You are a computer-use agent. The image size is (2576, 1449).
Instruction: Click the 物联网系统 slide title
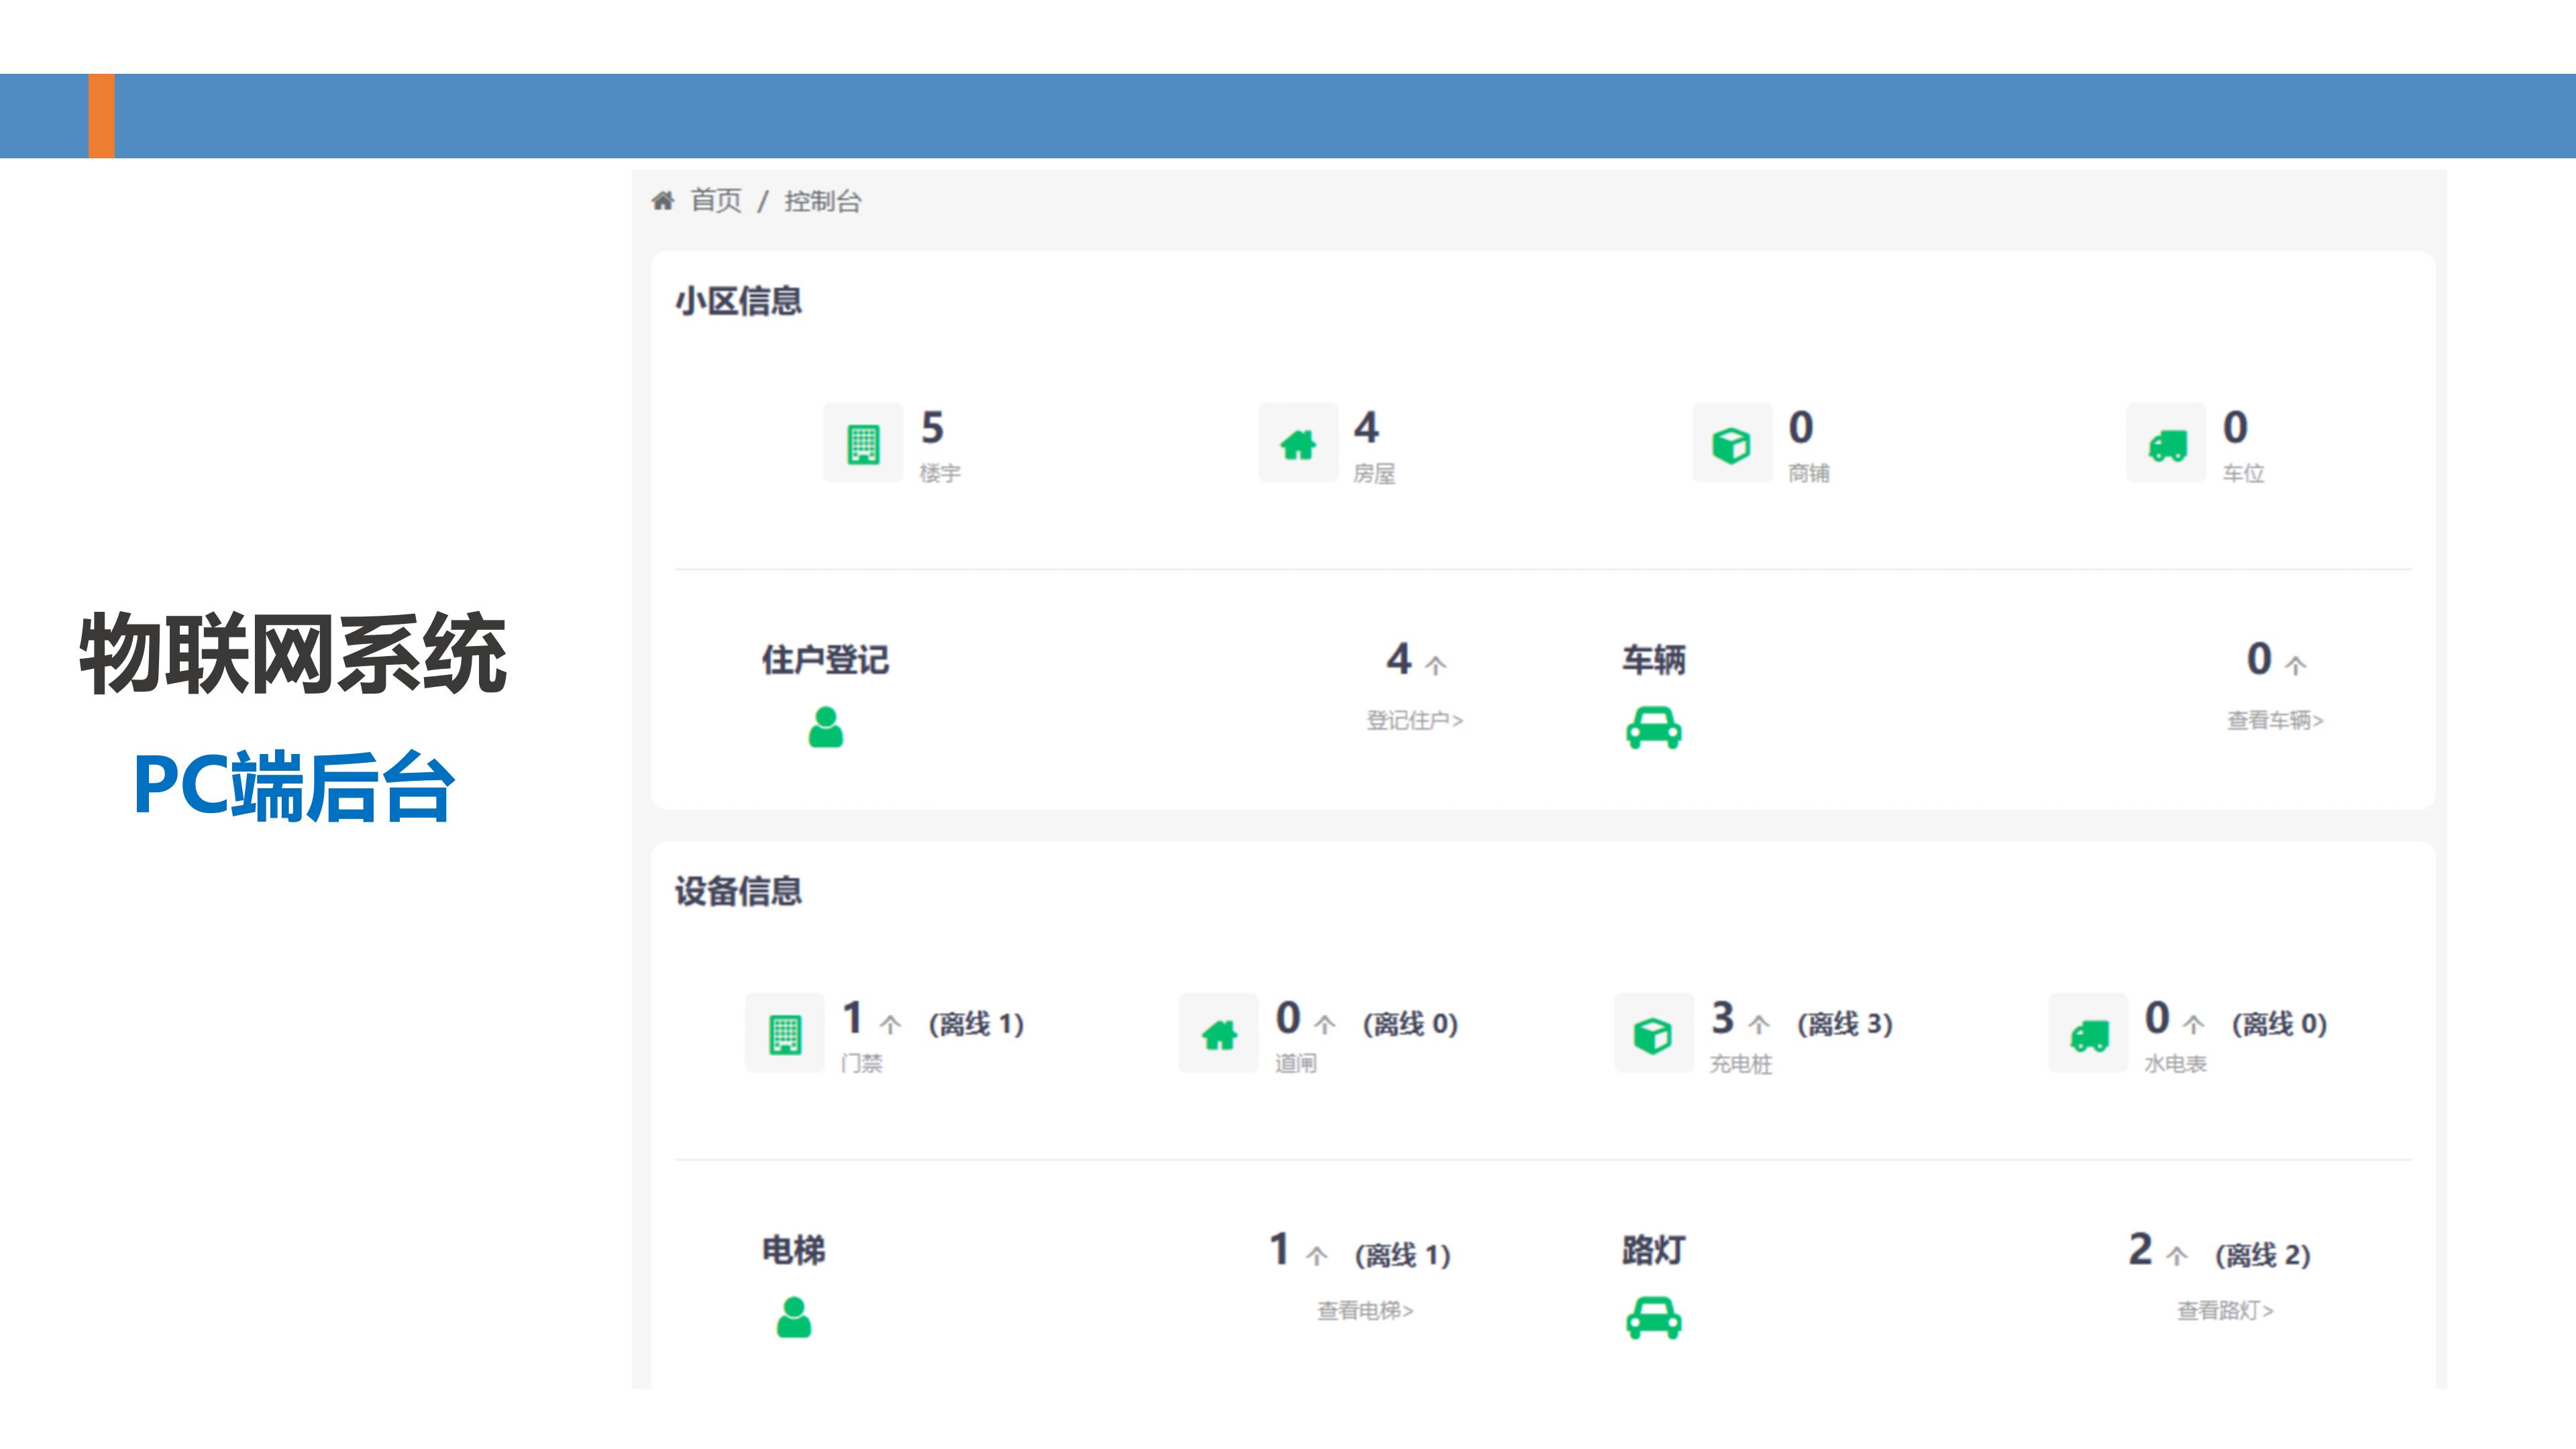(293, 653)
